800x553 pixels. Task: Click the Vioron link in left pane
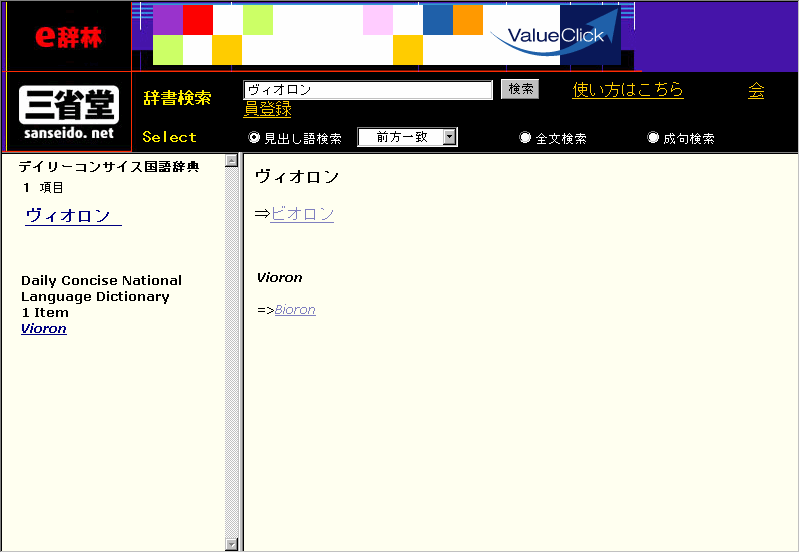[44, 328]
